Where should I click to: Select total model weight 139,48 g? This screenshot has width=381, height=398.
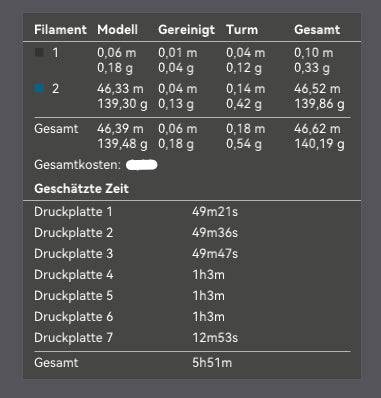click(122, 144)
